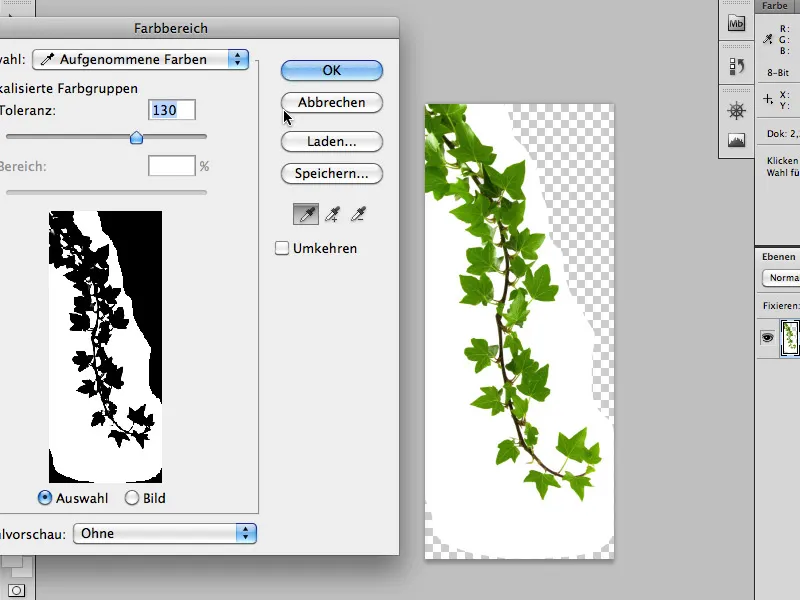Open the Histogram panel icon
Screen dimensions: 800x600
pyautogui.click(x=736, y=140)
